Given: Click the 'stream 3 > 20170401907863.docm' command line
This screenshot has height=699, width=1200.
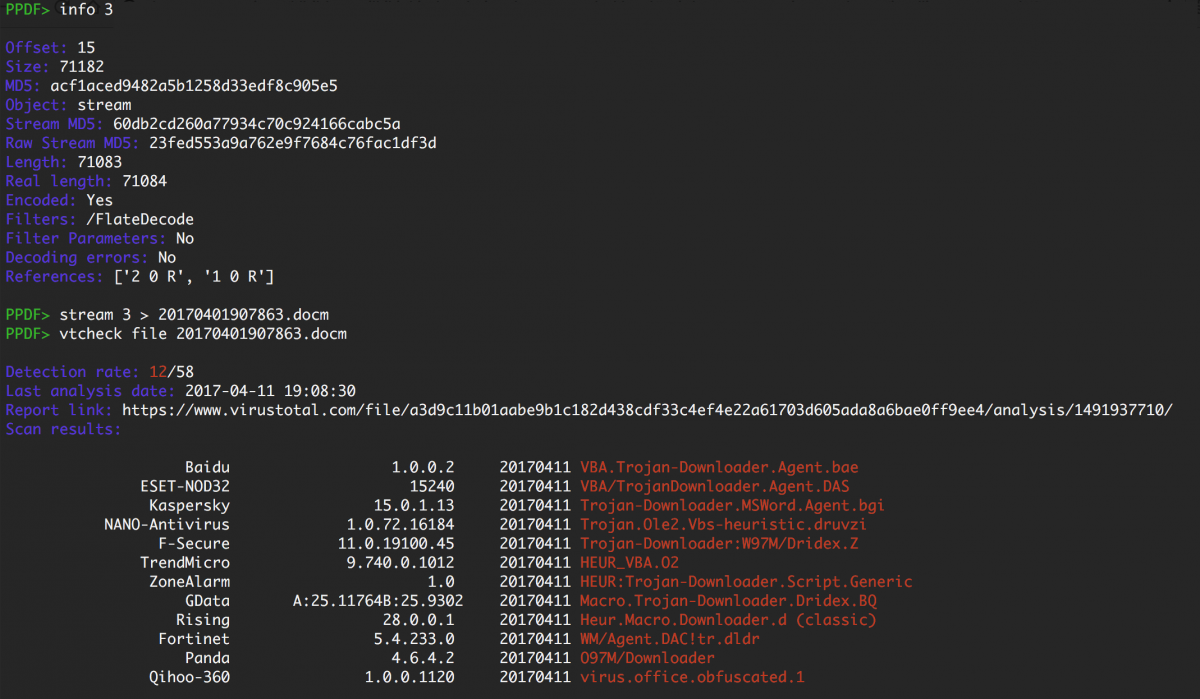Looking at the screenshot, I should pyautogui.click(x=194, y=314).
